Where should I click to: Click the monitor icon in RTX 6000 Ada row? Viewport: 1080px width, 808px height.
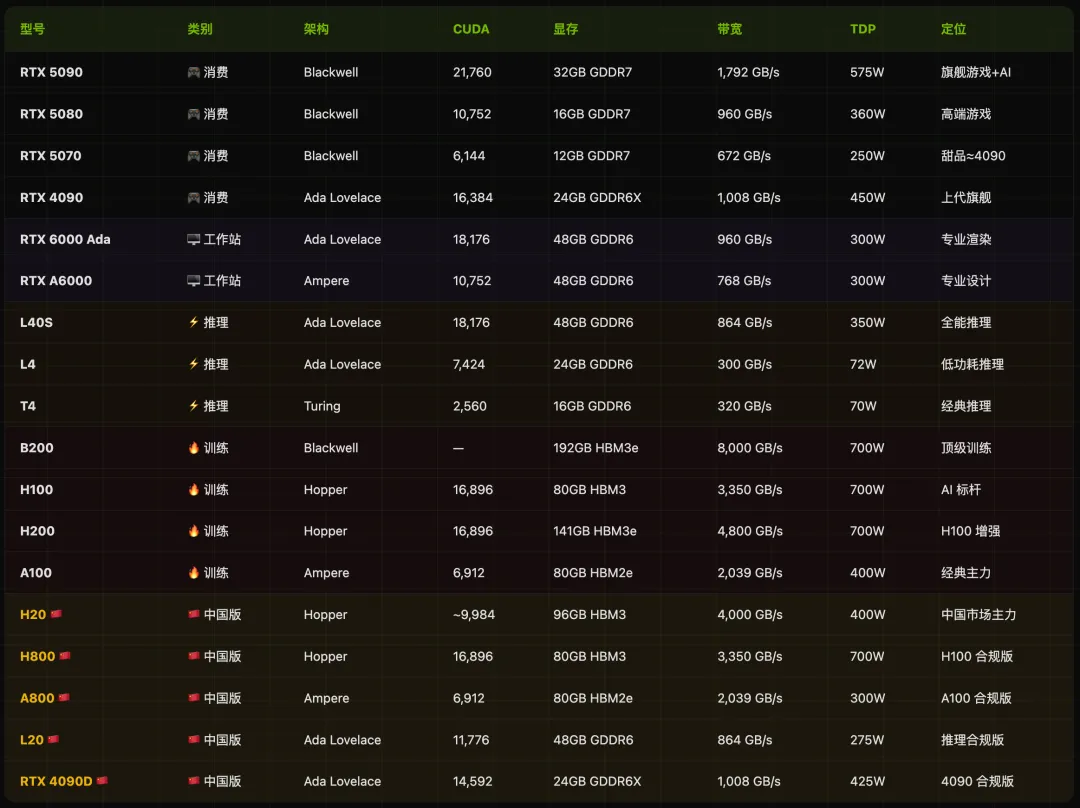(x=194, y=240)
